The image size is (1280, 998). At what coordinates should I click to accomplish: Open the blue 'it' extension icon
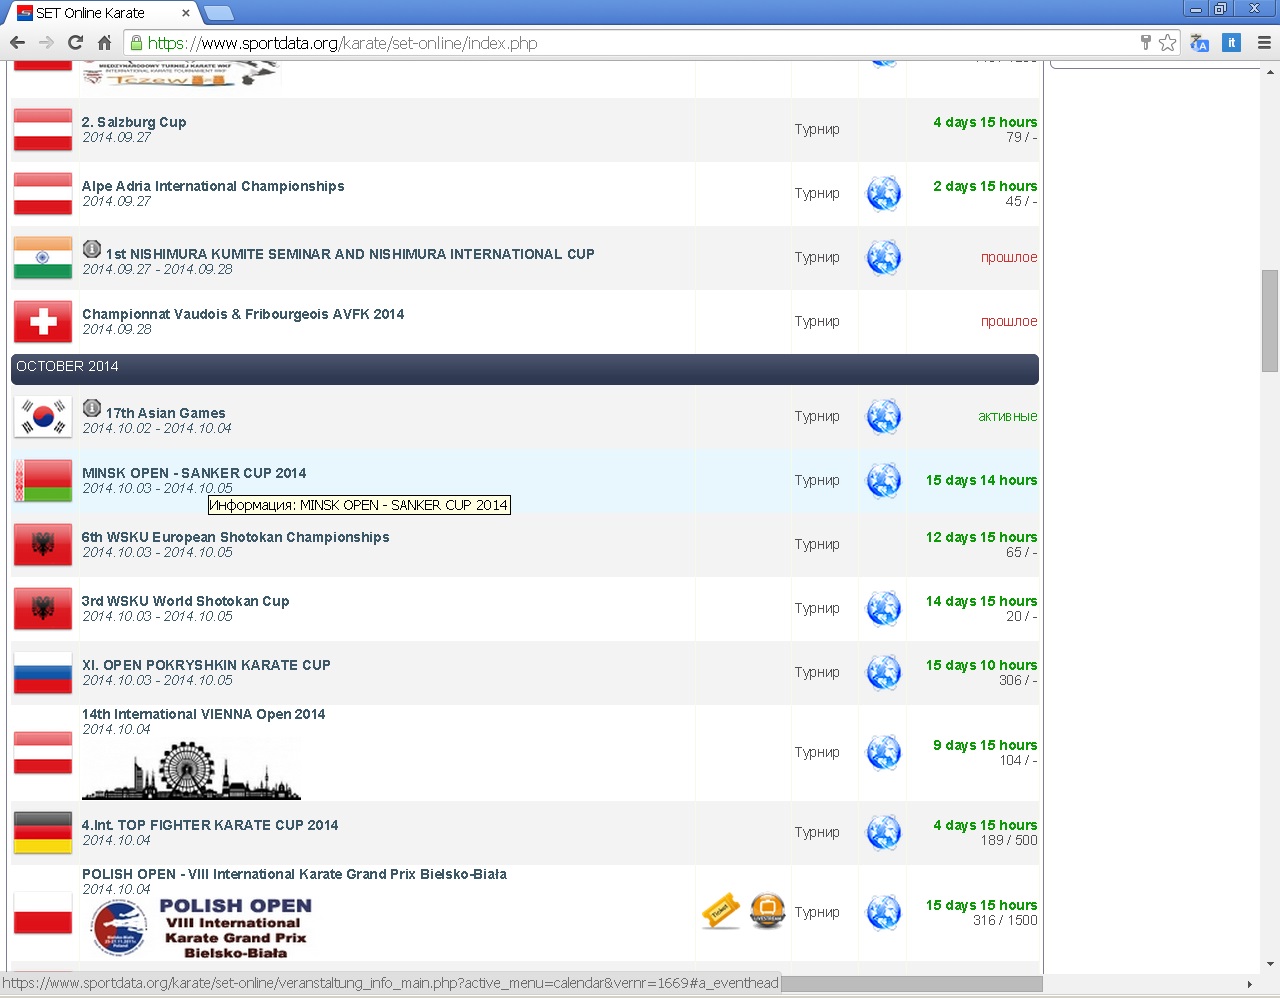click(1232, 43)
